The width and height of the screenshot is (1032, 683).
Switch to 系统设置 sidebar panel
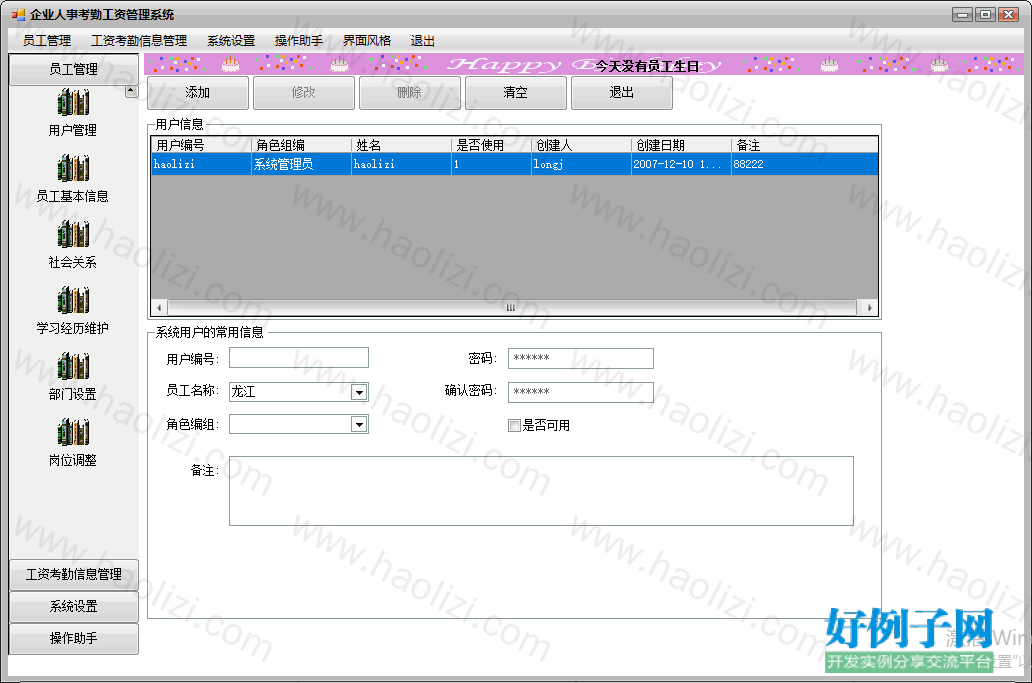pos(74,606)
